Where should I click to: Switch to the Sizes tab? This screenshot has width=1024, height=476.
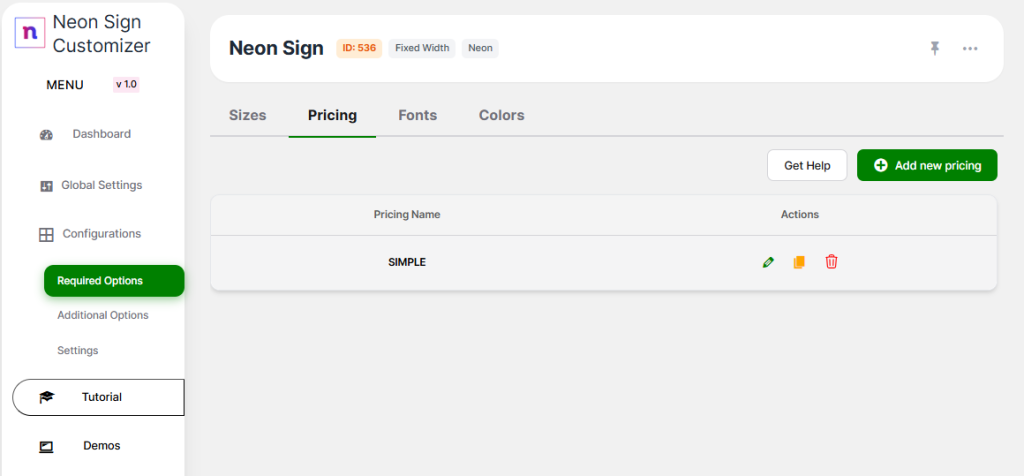[x=248, y=115]
